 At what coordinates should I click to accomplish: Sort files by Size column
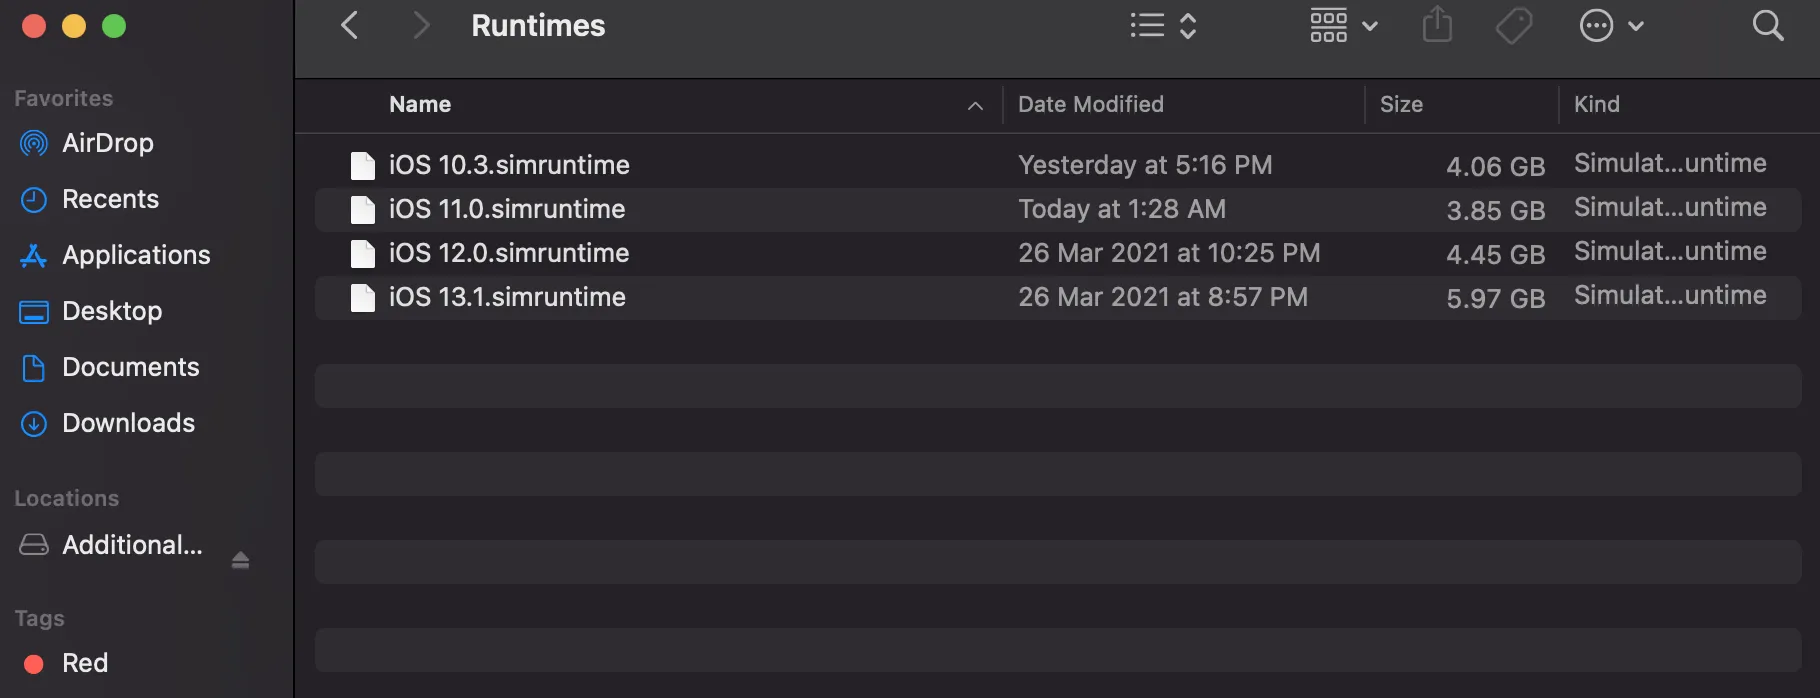pos(1401,104)
